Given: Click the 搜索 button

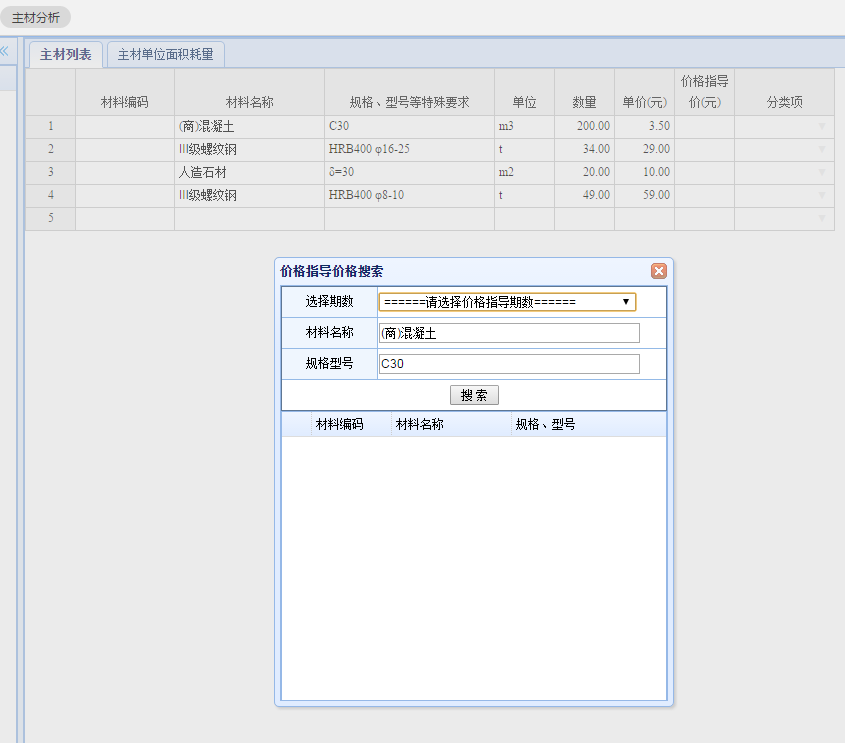Looking at the screenshot, I should click(474, 395).
